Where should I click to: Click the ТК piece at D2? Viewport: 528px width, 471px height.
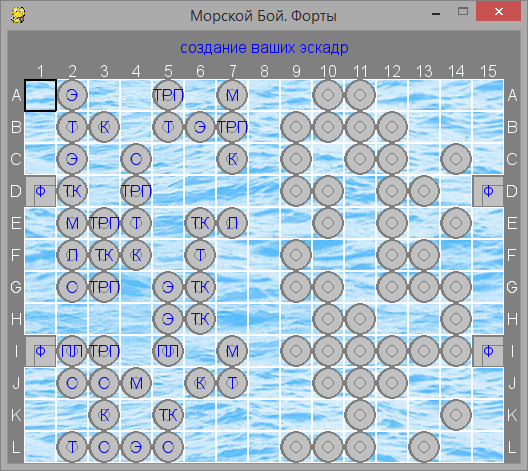coord(72,191)
